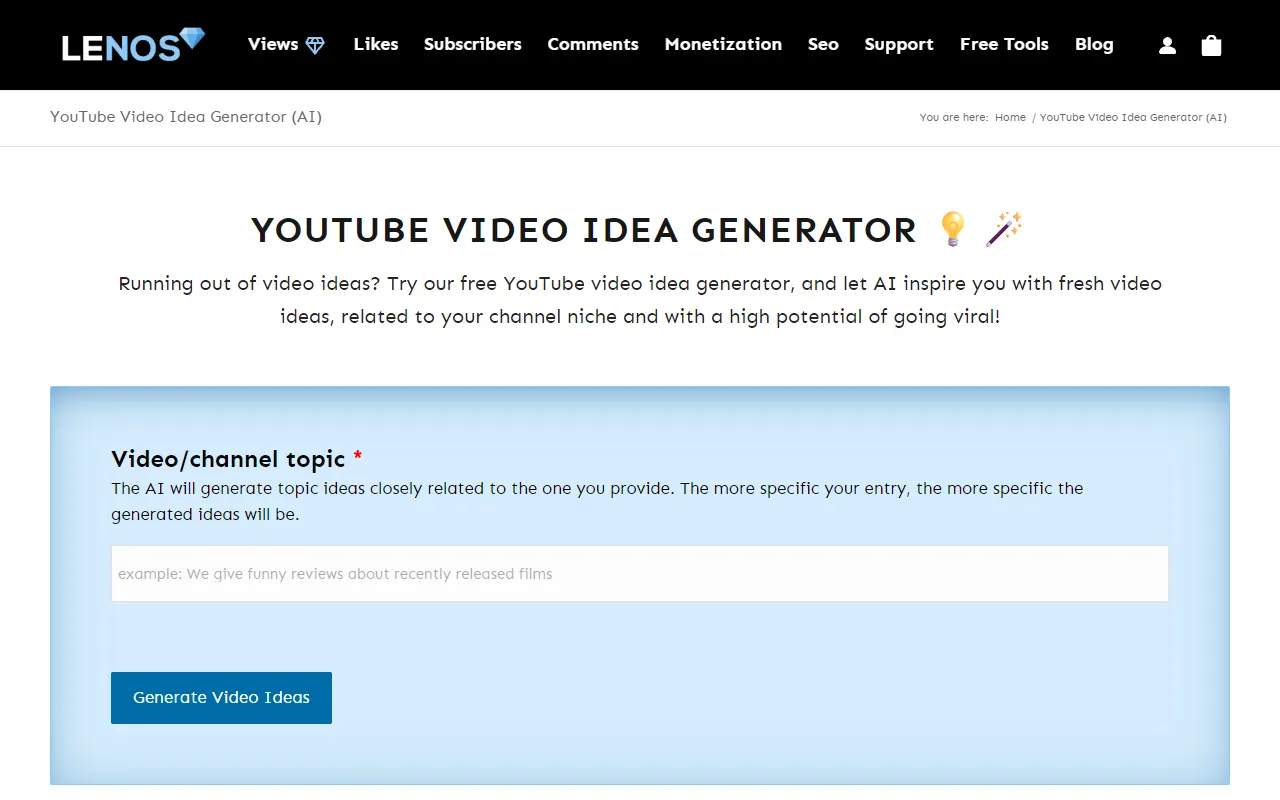Click the 'Running out of video ideas?' paragraph

tap(640, 300)
